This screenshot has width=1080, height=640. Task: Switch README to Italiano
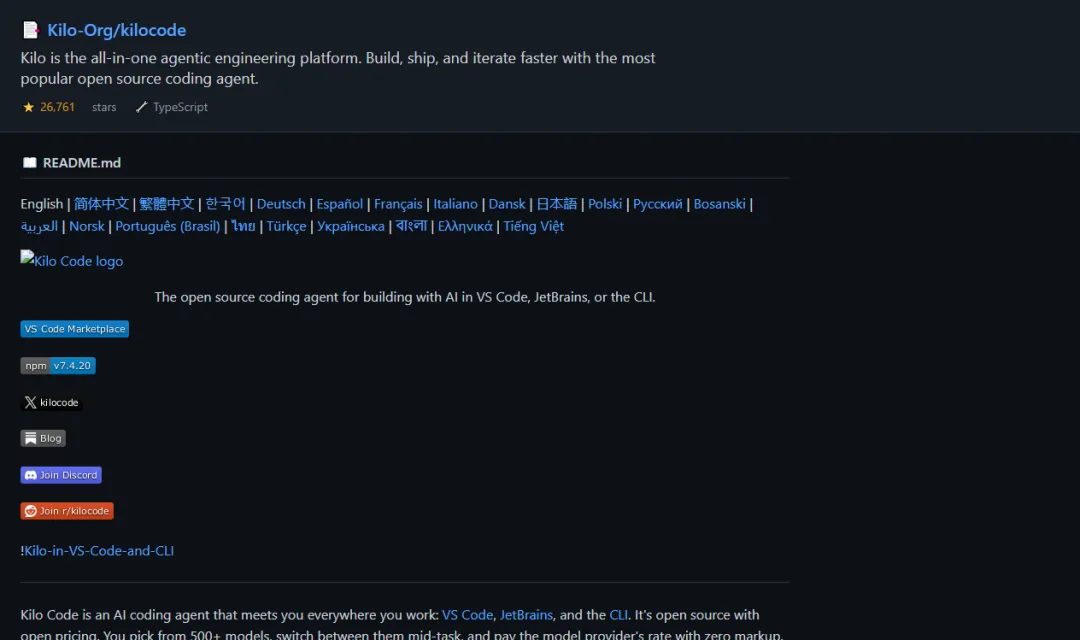455,204
